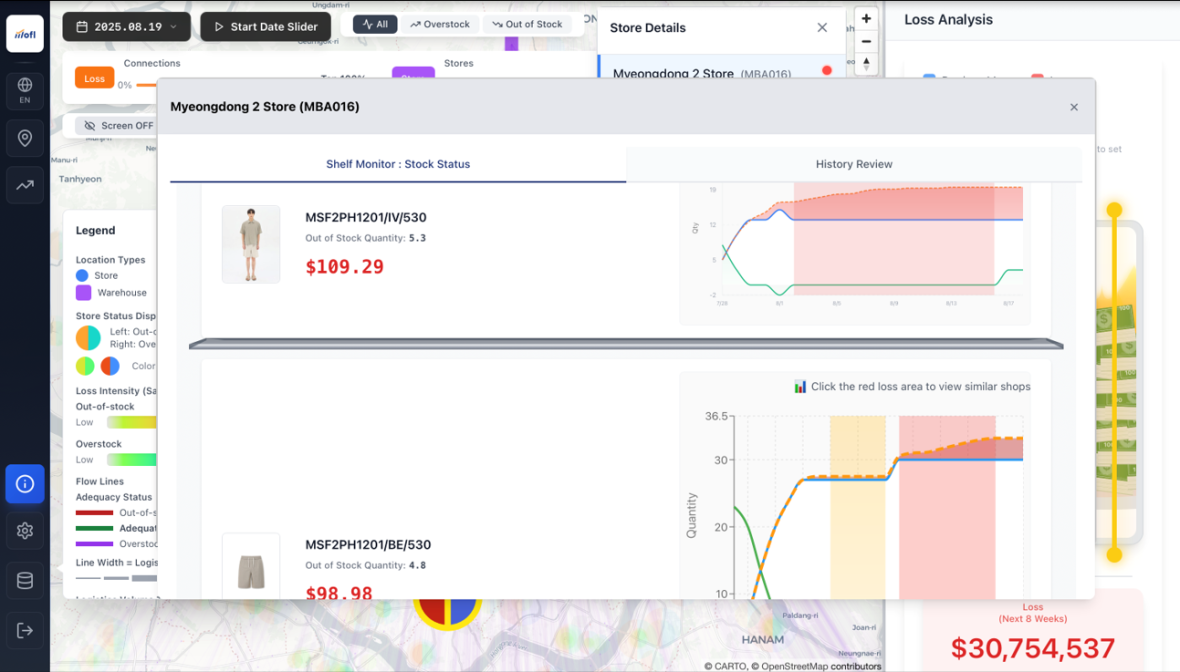Zoom in the map with plus button
The width and height of the screenshot is (1180, 672).
click(x=866, y=18)
